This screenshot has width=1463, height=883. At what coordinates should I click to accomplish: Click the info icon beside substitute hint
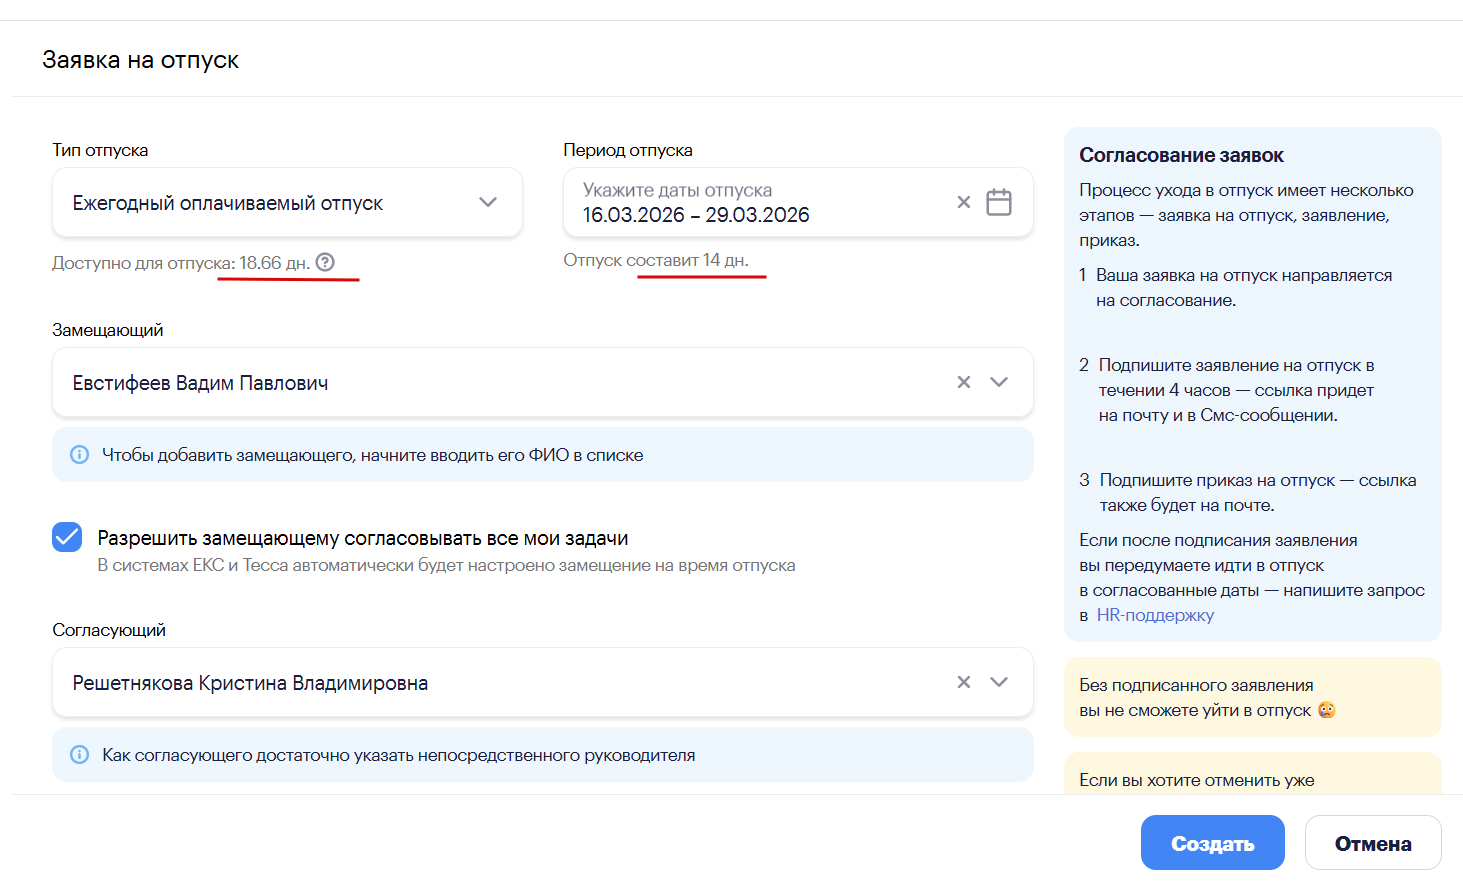79,455
